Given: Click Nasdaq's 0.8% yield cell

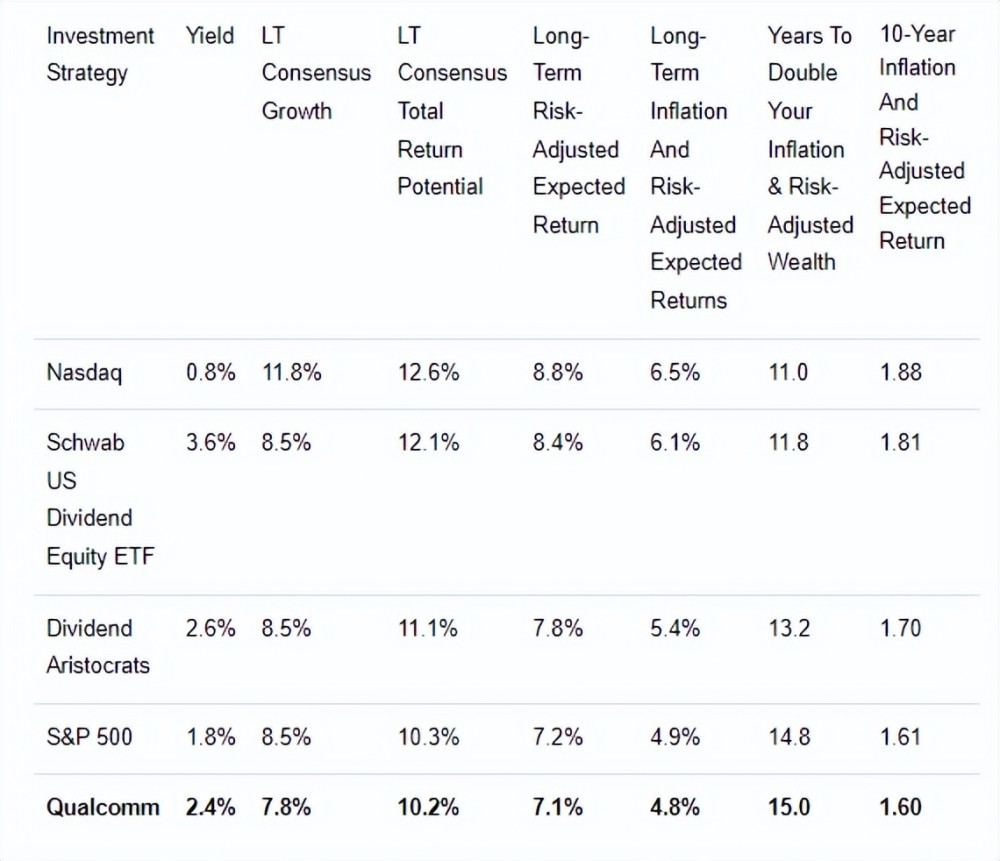Looking at the screenshot, I should [210, 373].
